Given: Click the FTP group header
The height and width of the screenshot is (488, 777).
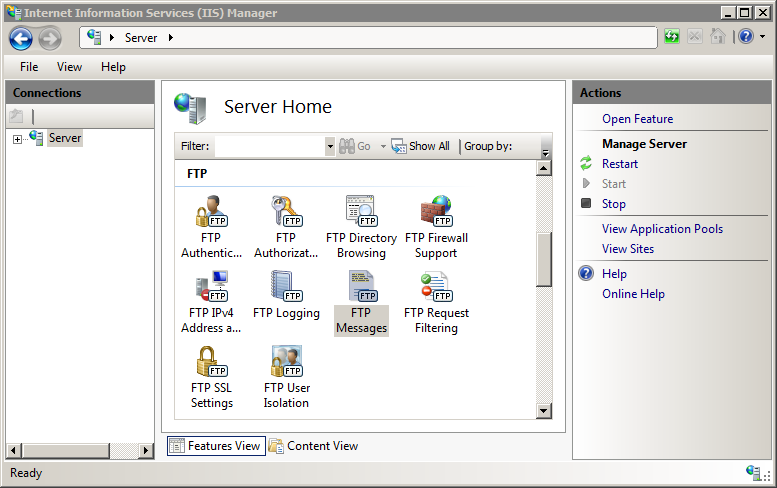Looking at the screenshot, I should click(197, 174).
